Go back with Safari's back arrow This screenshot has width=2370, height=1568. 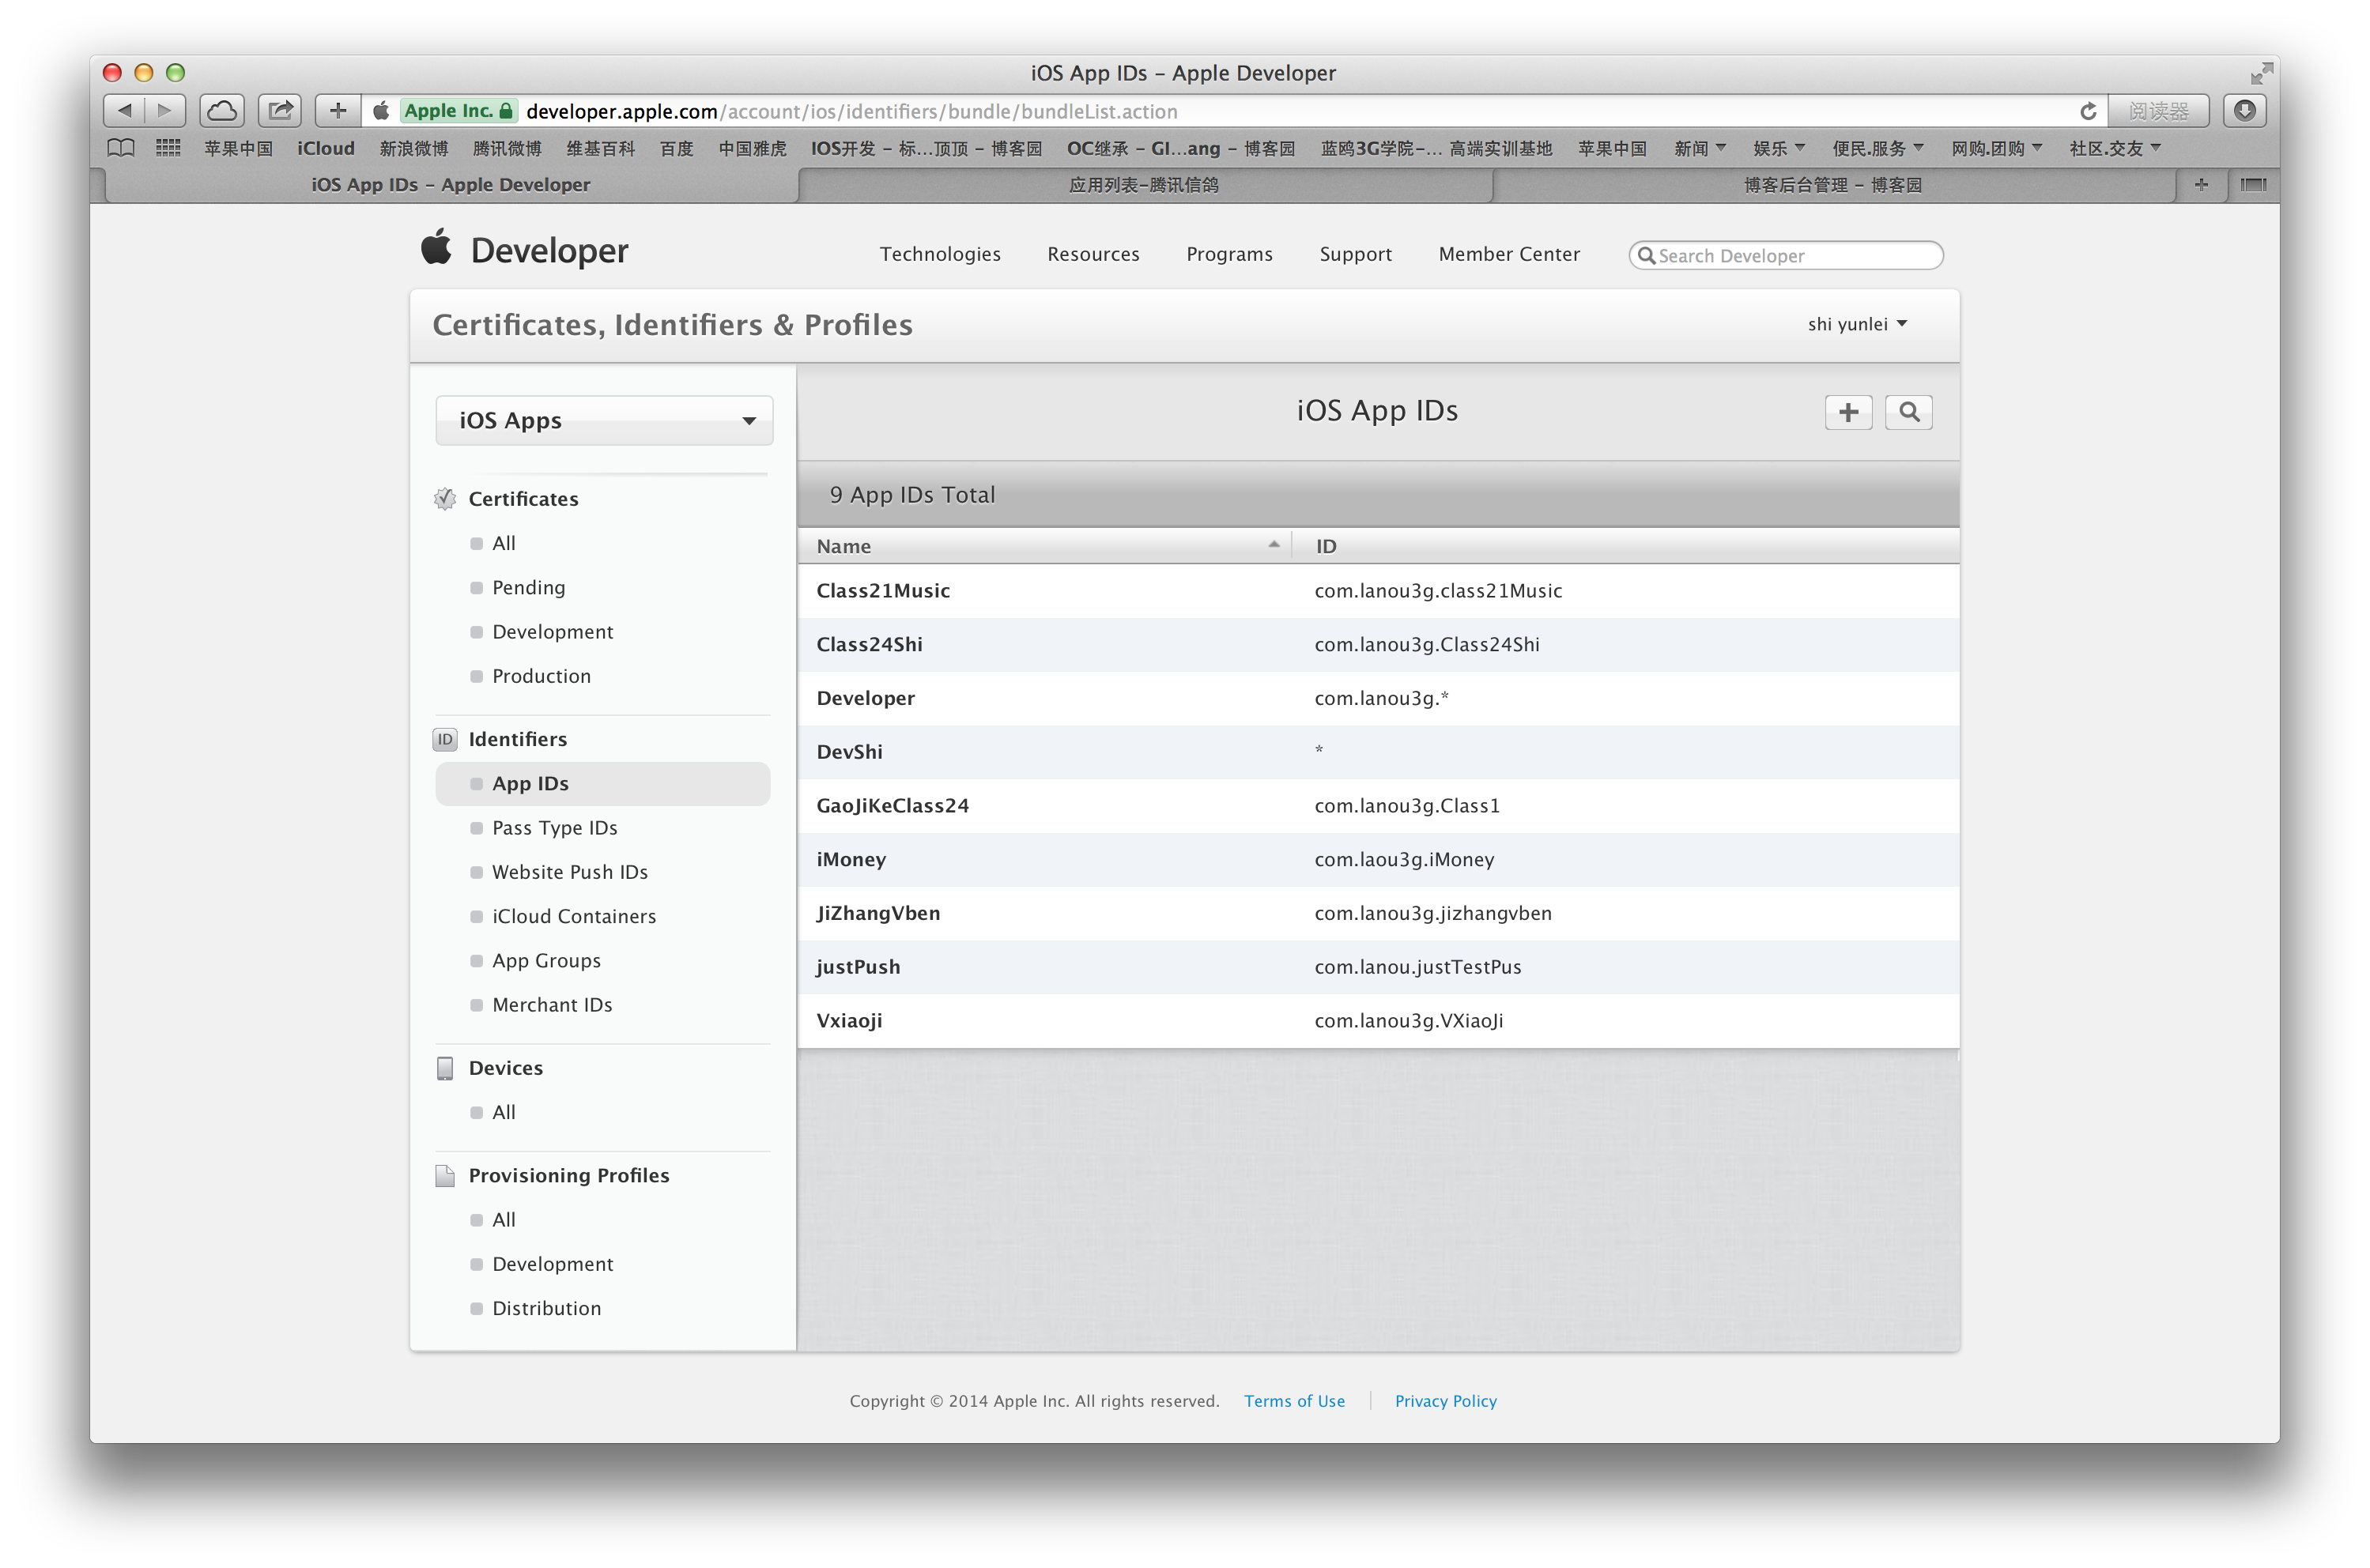pos(124,111)
